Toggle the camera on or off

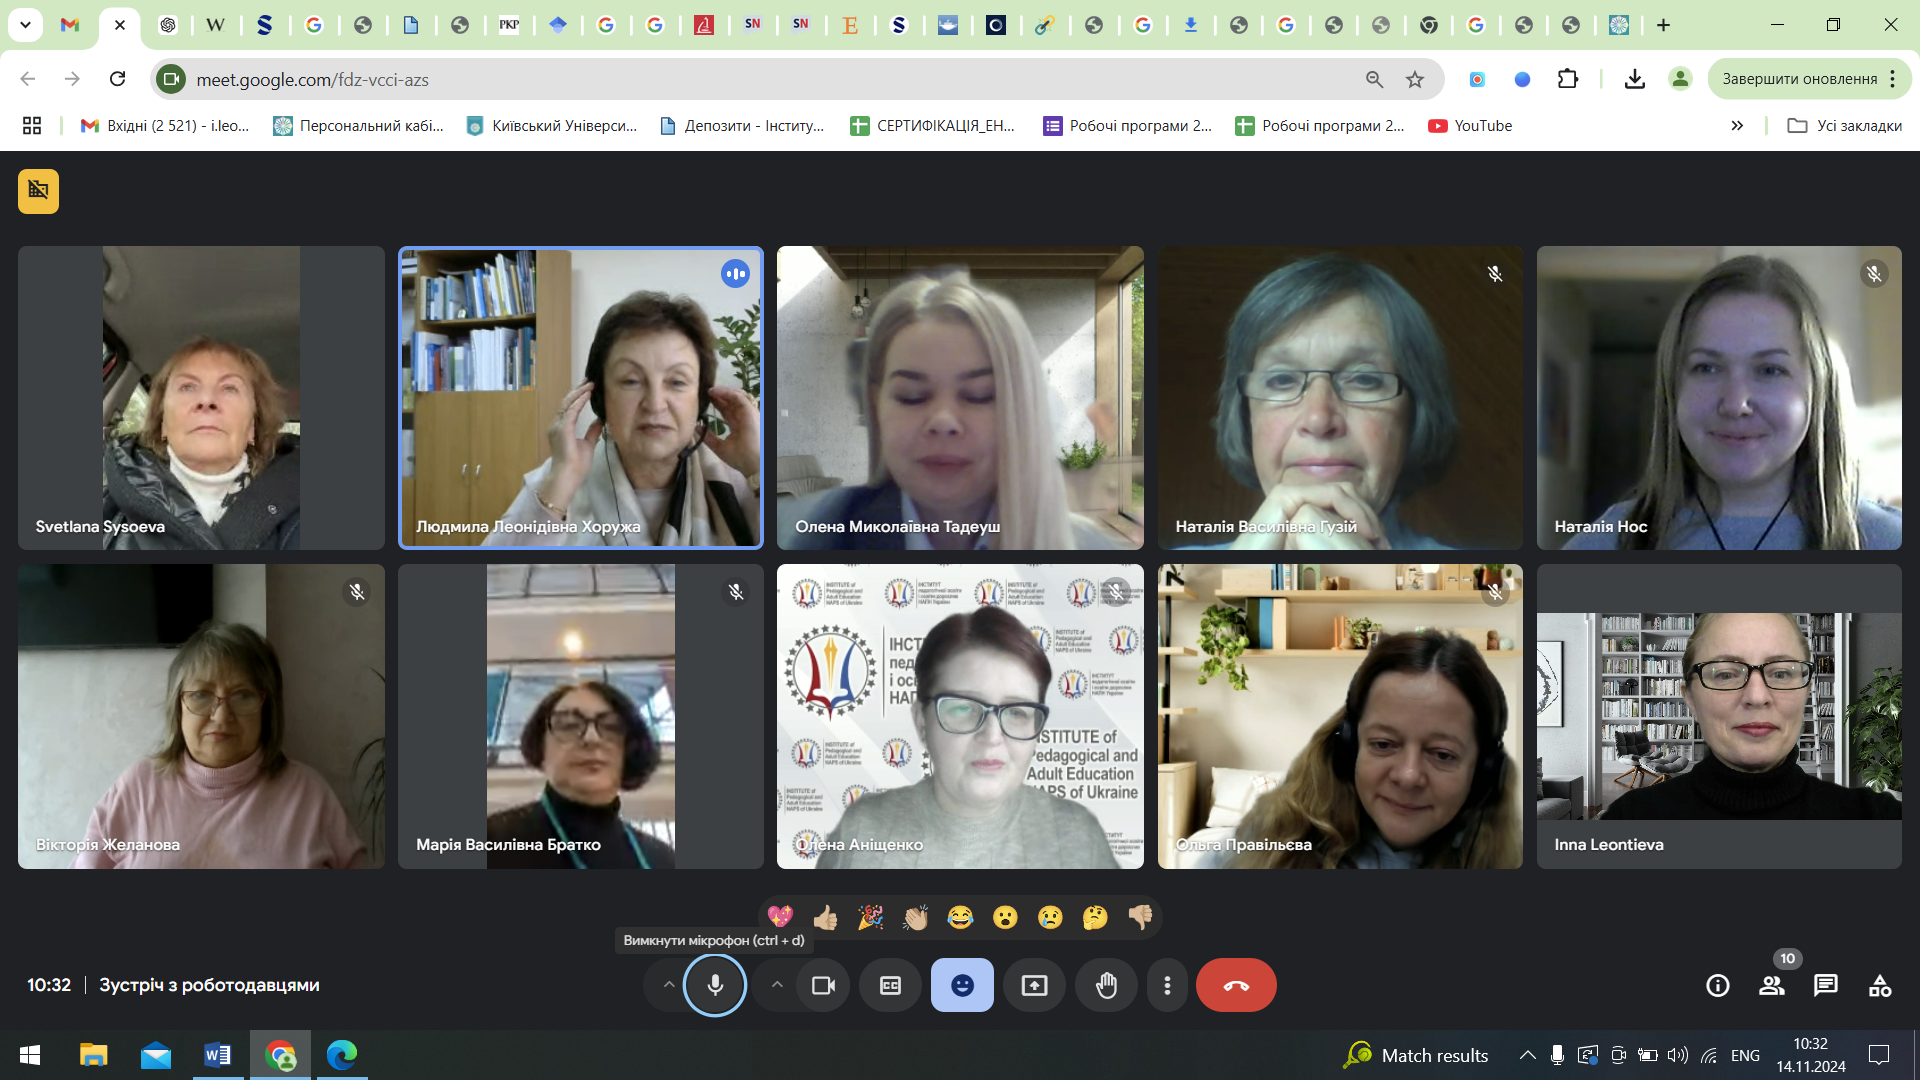[x=823, y=985]
